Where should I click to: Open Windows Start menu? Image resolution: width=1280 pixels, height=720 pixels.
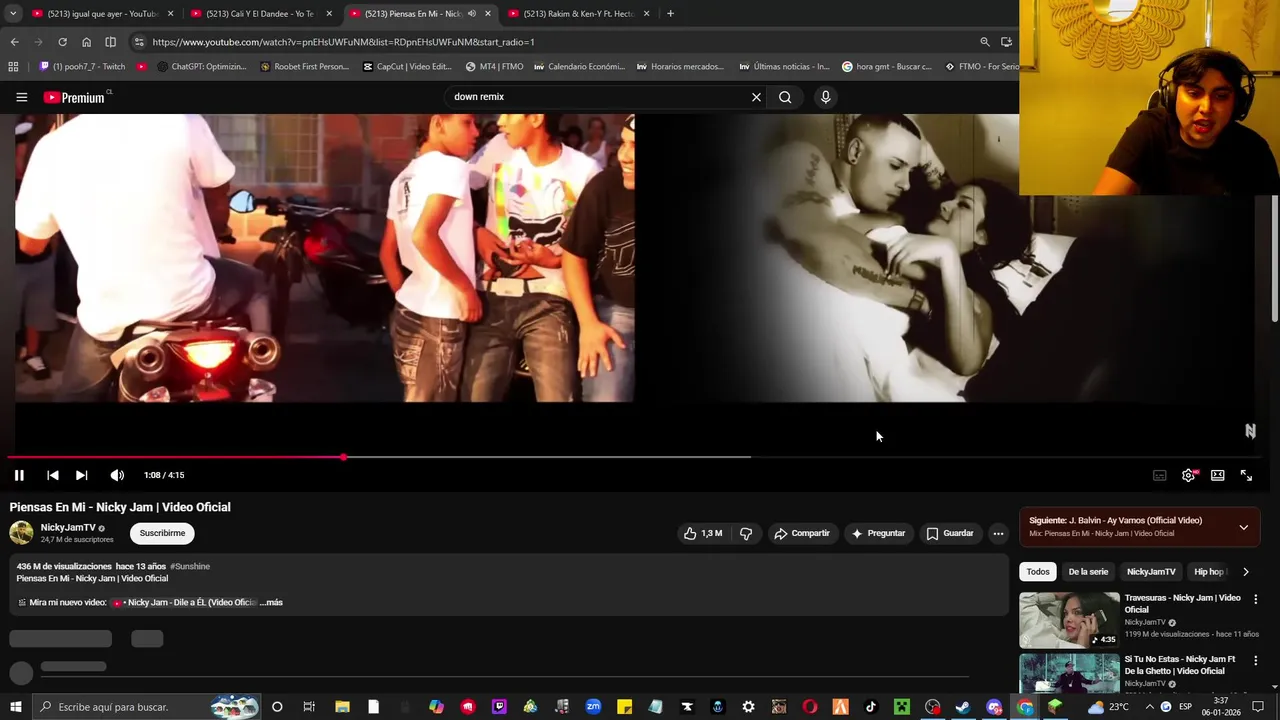pyautogui.click(x=15, y=707)
